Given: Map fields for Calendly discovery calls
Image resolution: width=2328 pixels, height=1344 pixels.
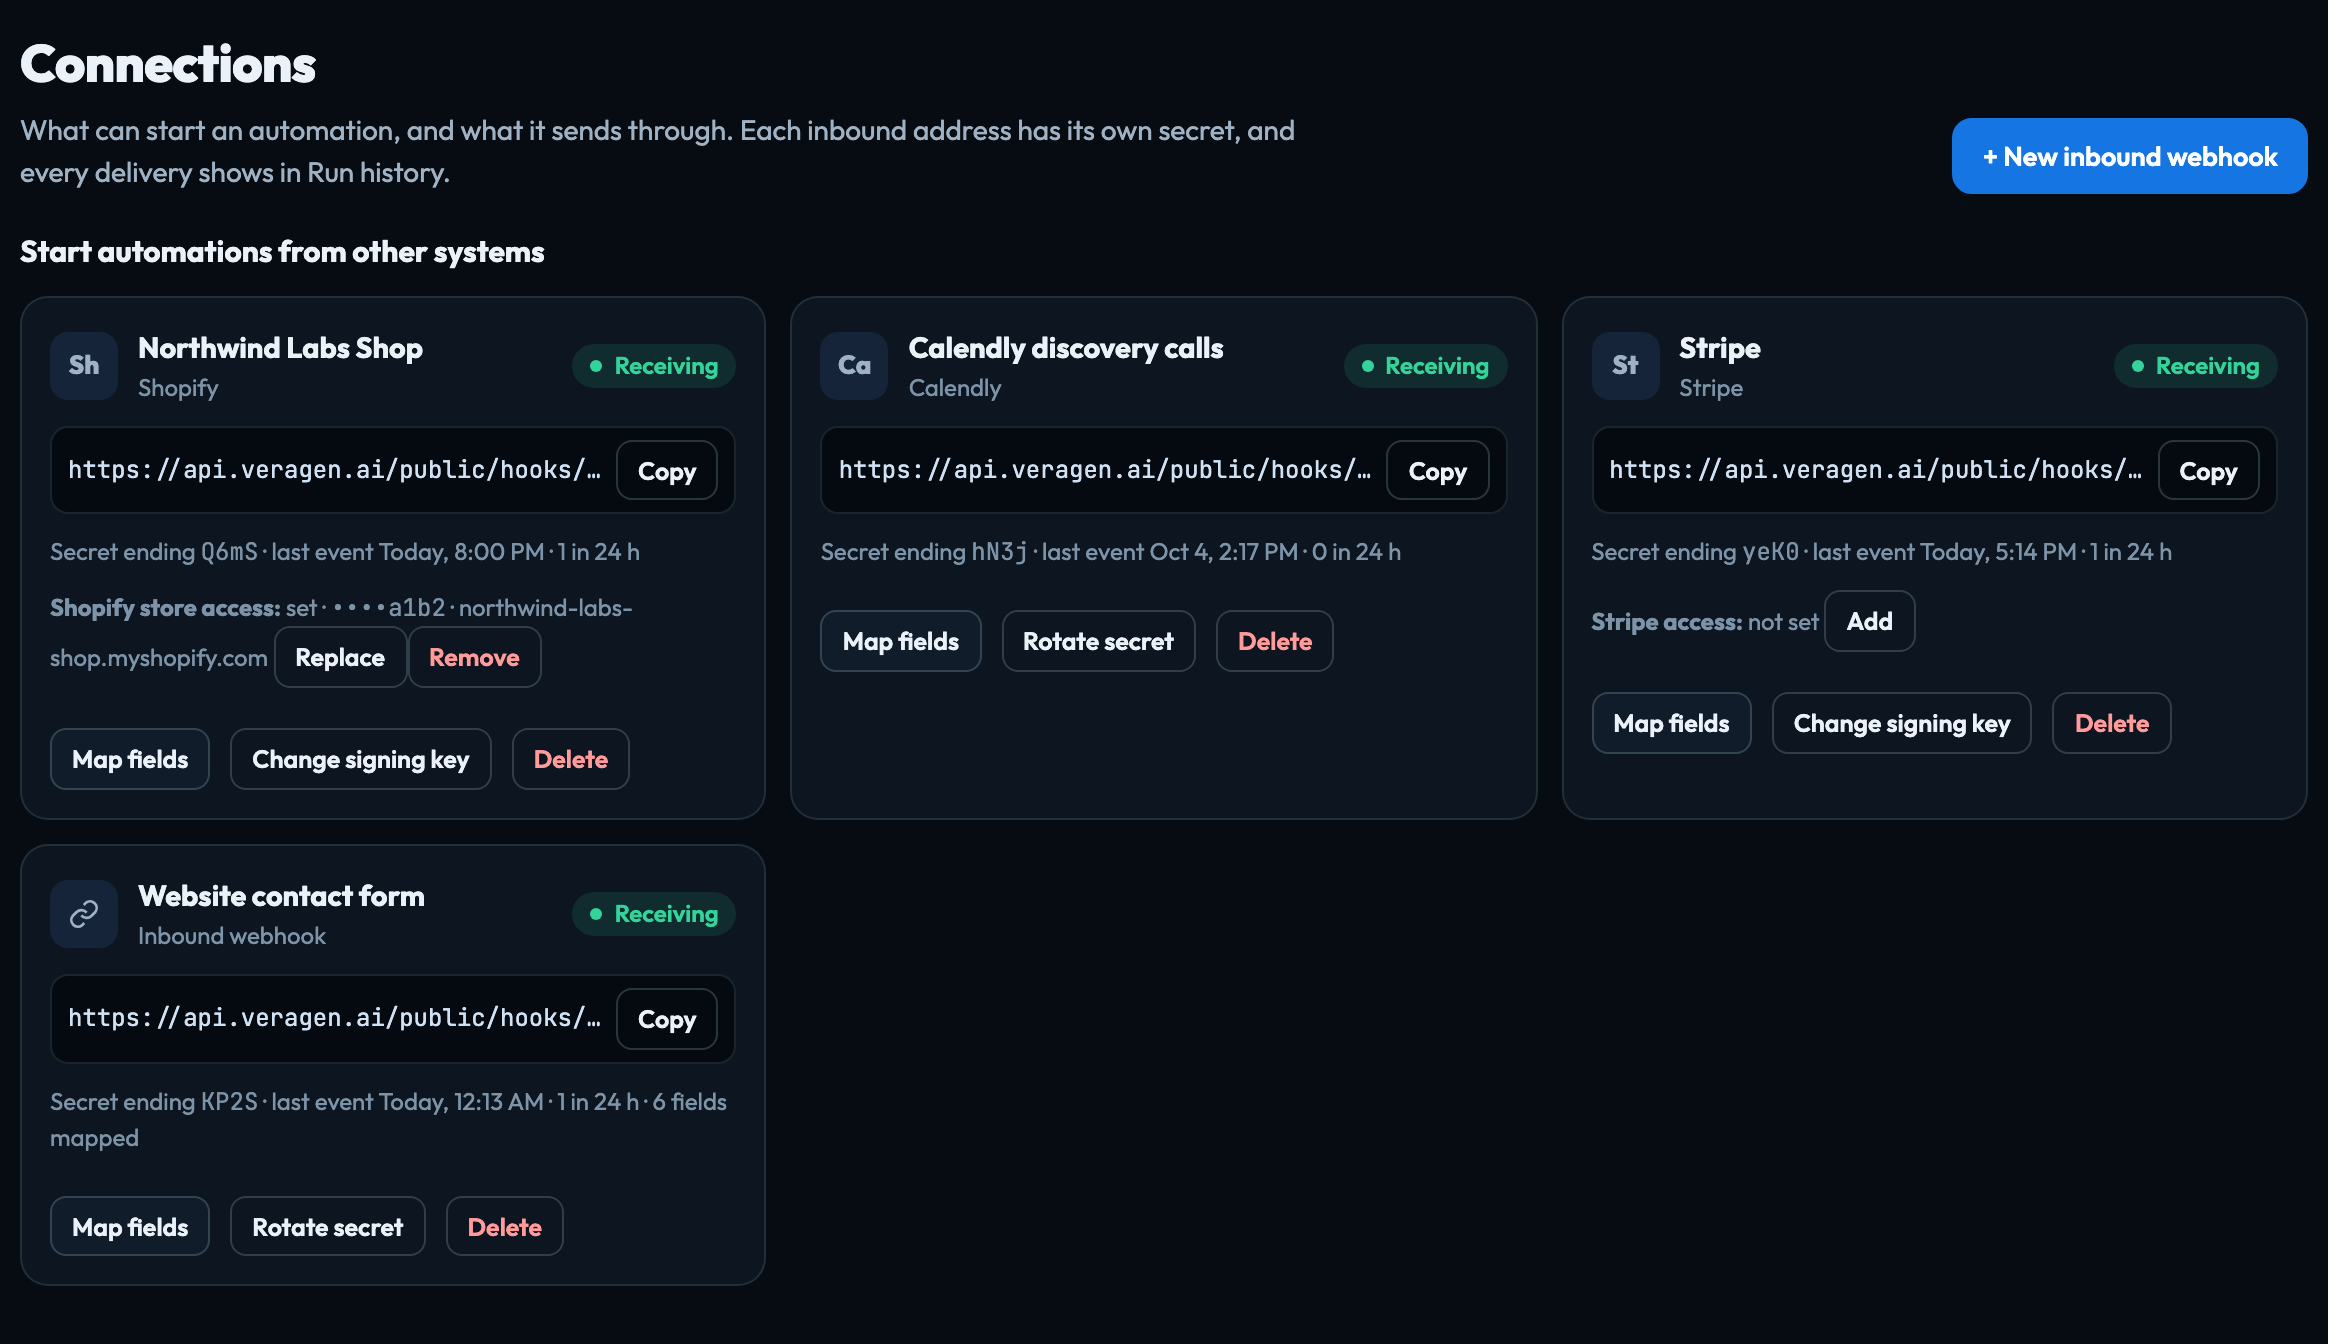Looking at the screenshot, I should tap(900, 641).
